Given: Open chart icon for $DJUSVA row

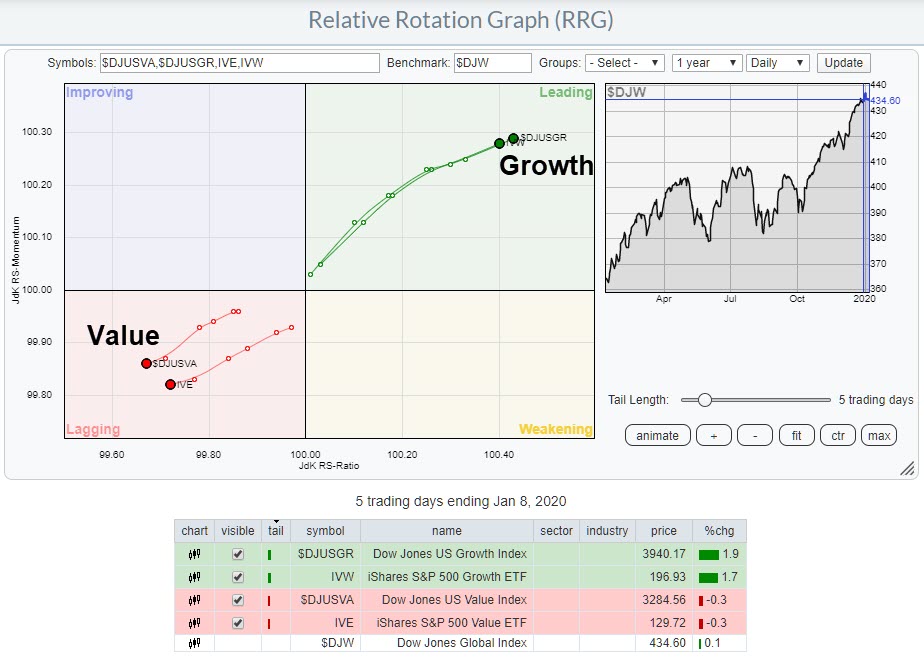Looking at the screenshot, I should 194,600.
